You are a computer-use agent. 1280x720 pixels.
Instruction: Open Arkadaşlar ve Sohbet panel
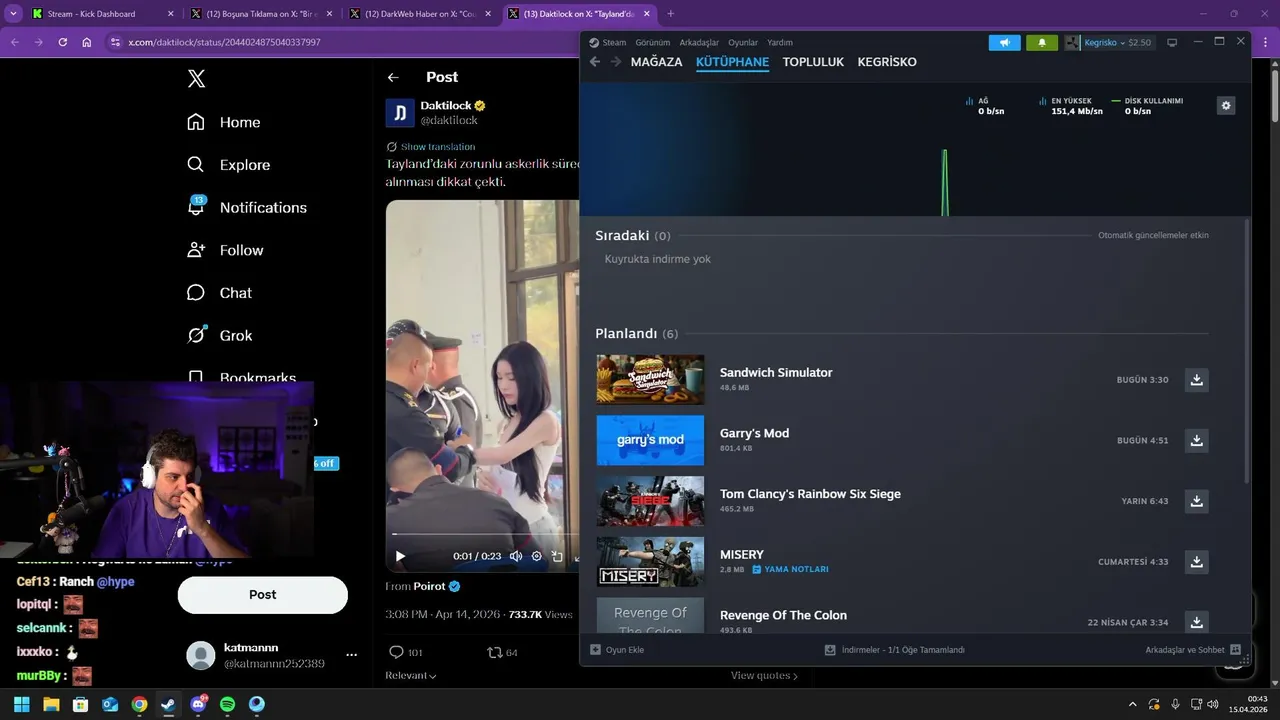coord(1193,650)
